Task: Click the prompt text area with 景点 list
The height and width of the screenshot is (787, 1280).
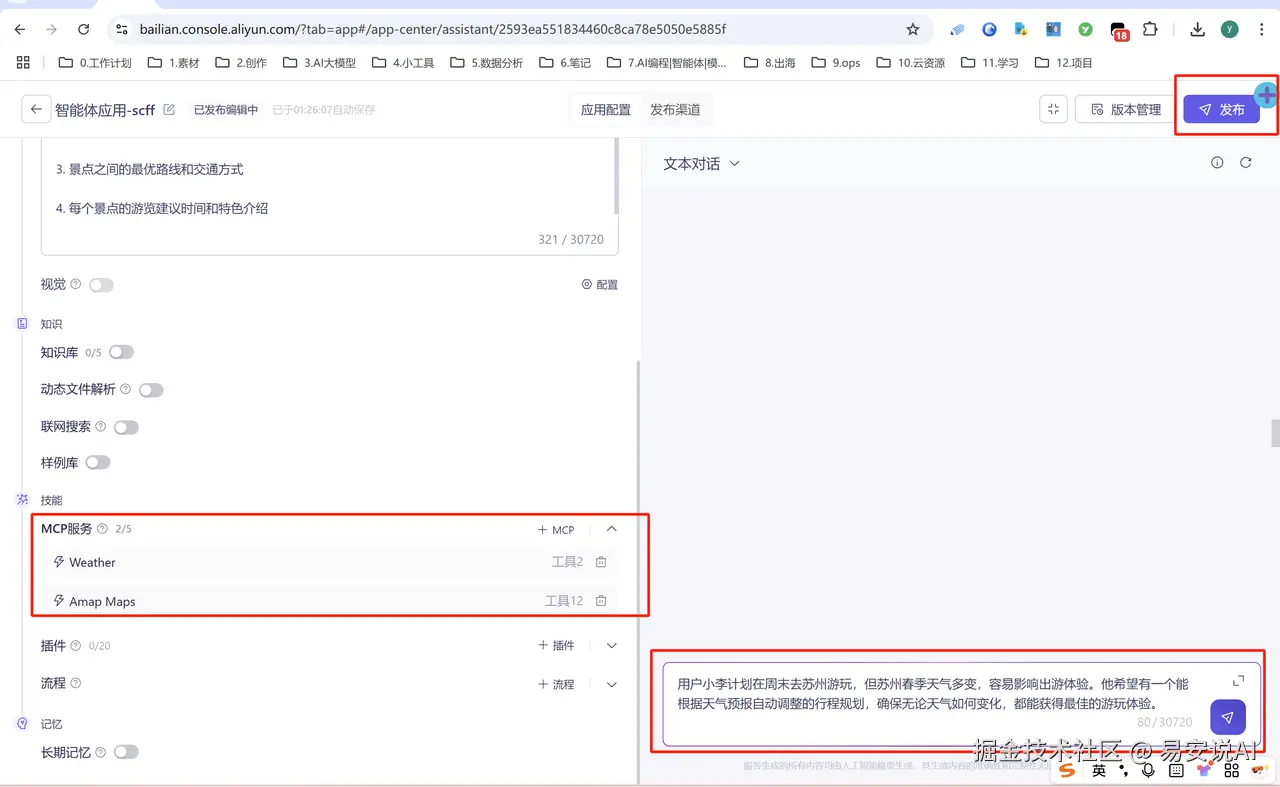Action: [x=329, y=196]
